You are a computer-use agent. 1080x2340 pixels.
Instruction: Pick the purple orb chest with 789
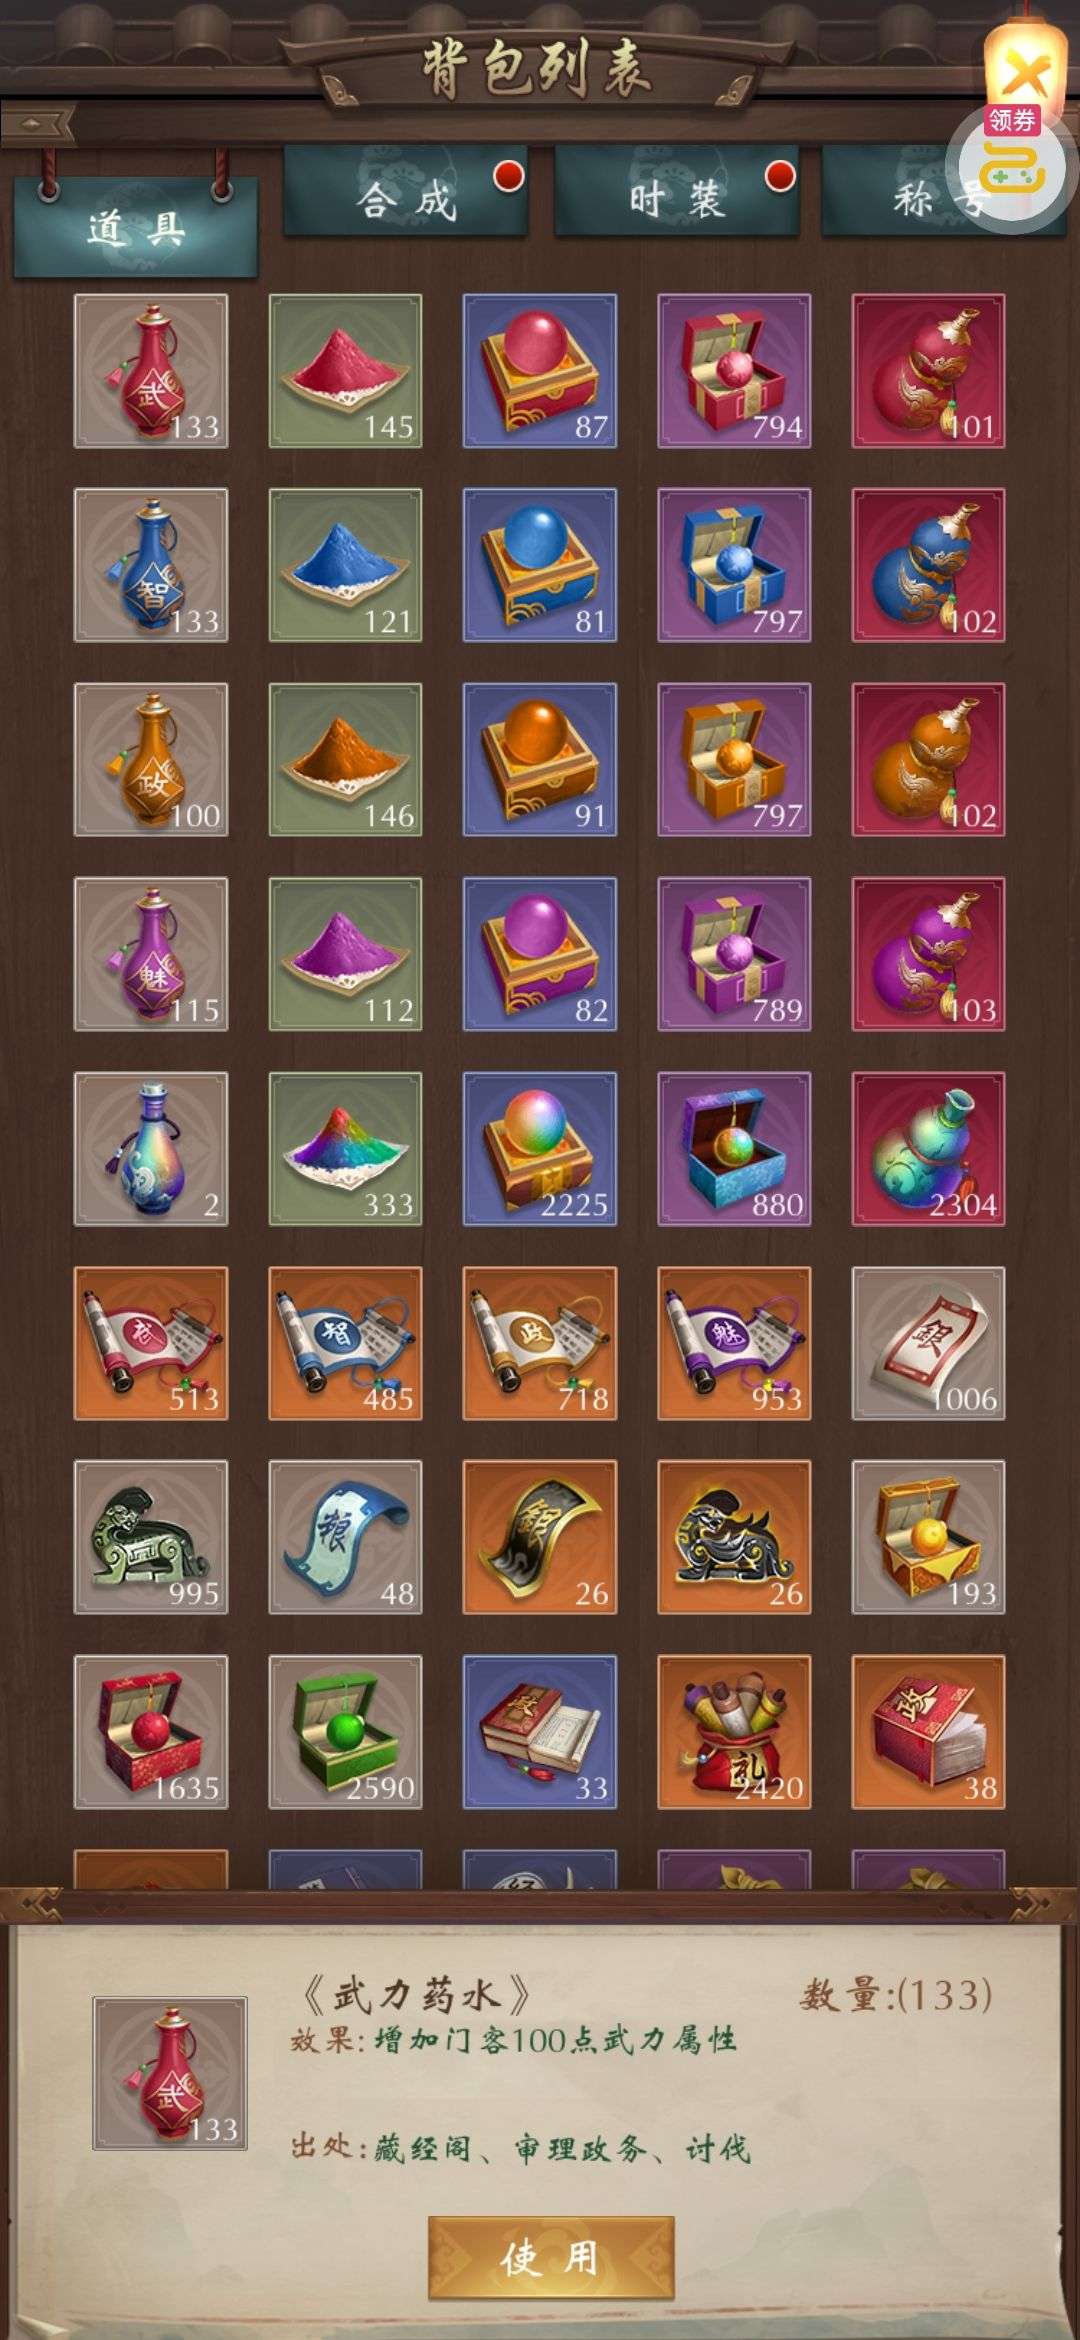[x=734, y=954]
